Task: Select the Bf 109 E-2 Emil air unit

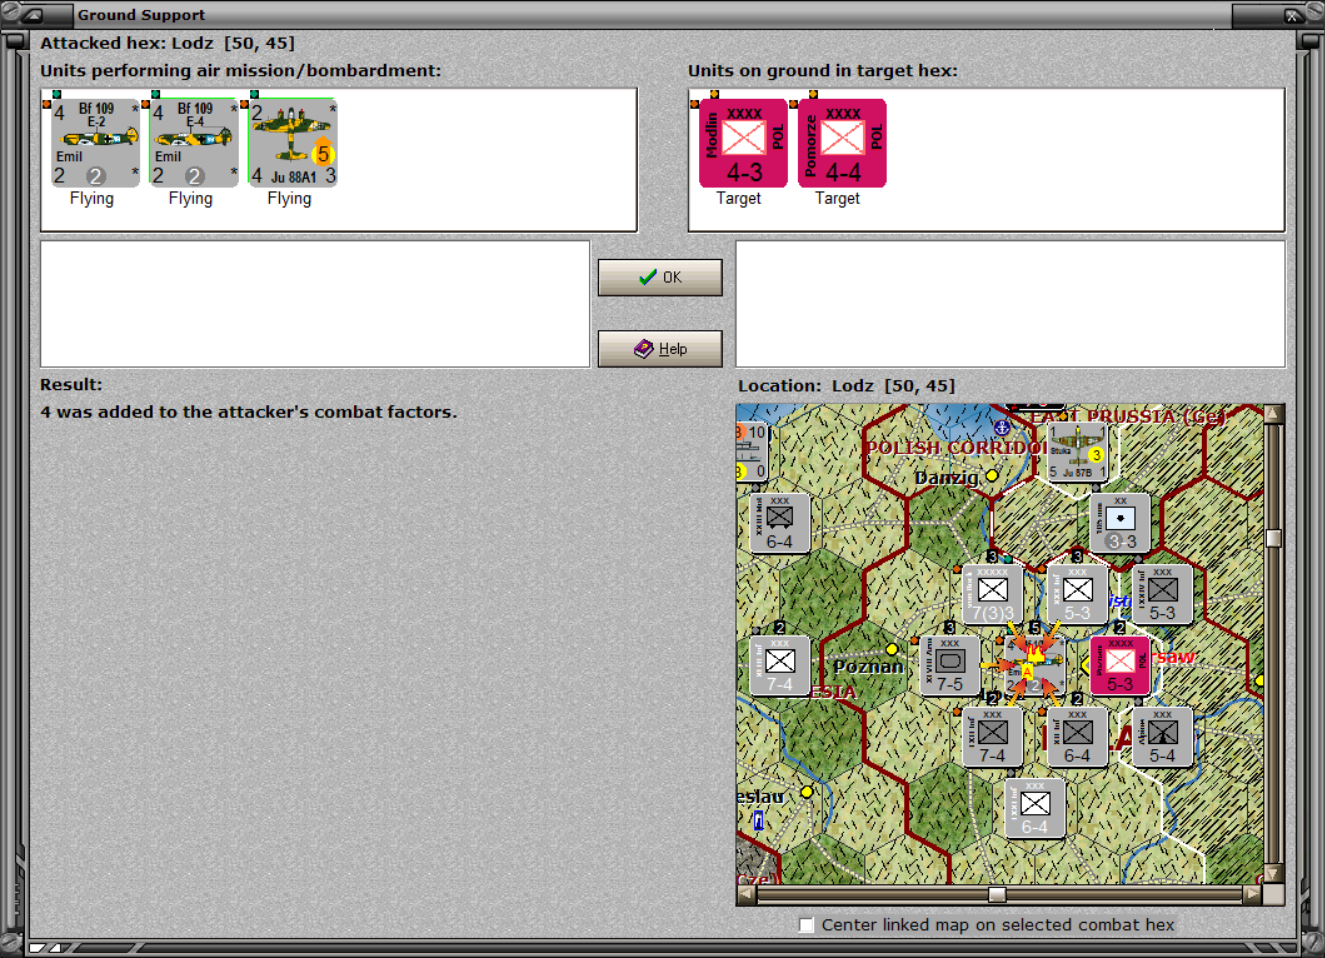Action: click(x=96, y=143)
